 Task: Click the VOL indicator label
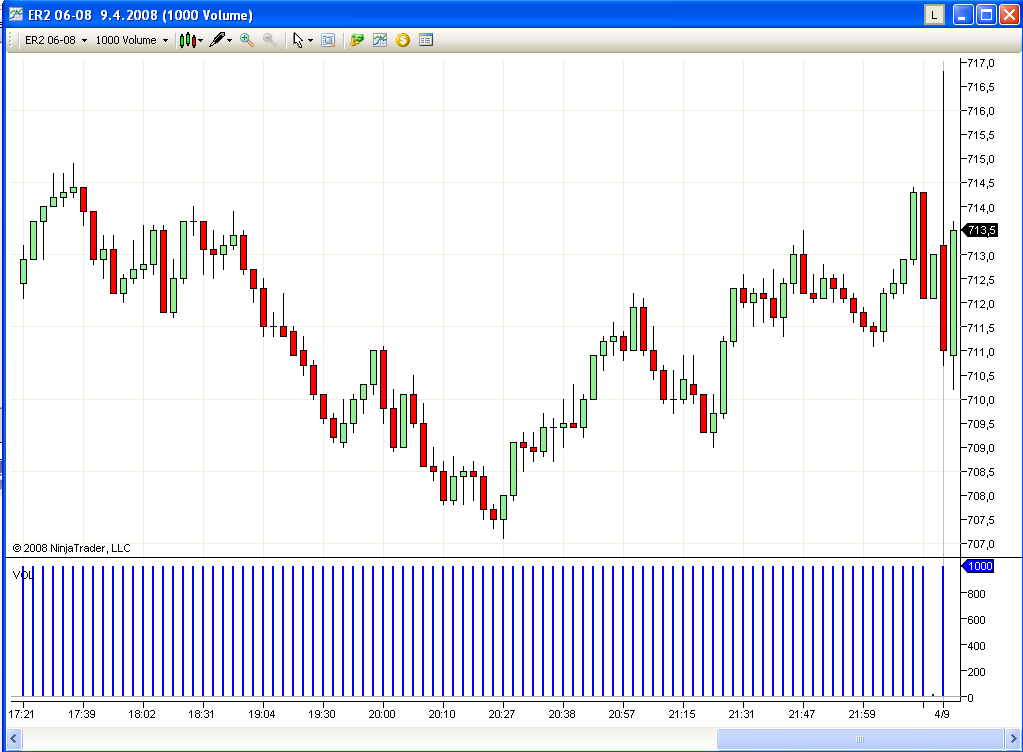click(23, 575)
